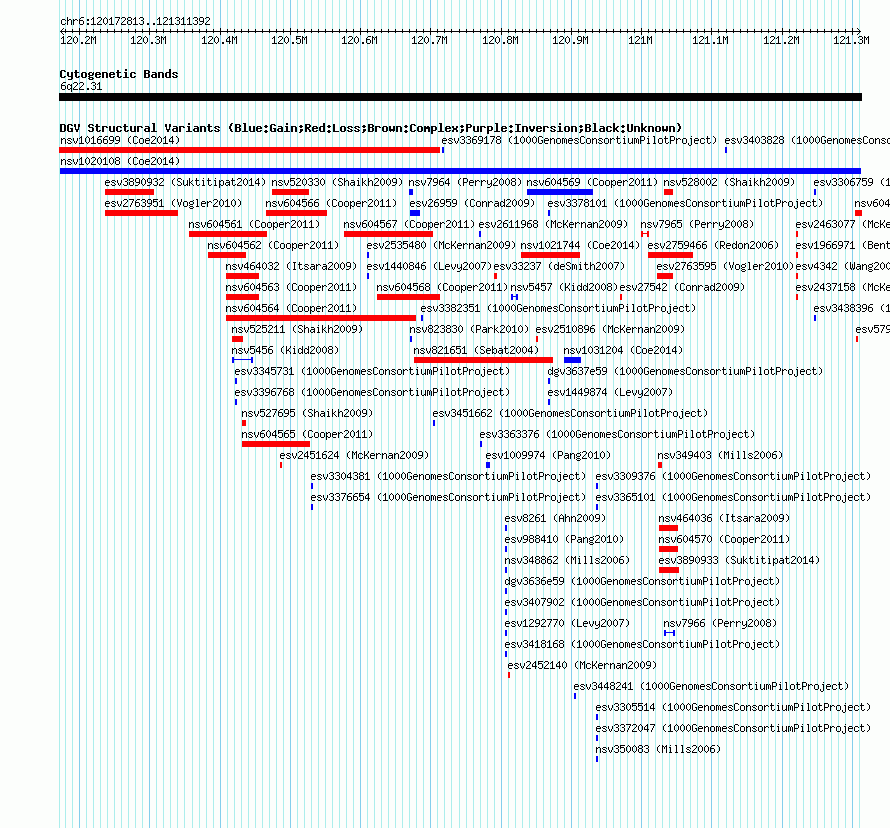Open nsv350083 (Mills2006) label
Image resolution: width=890 pixels, height=828 pixels.
click(658, 749)
